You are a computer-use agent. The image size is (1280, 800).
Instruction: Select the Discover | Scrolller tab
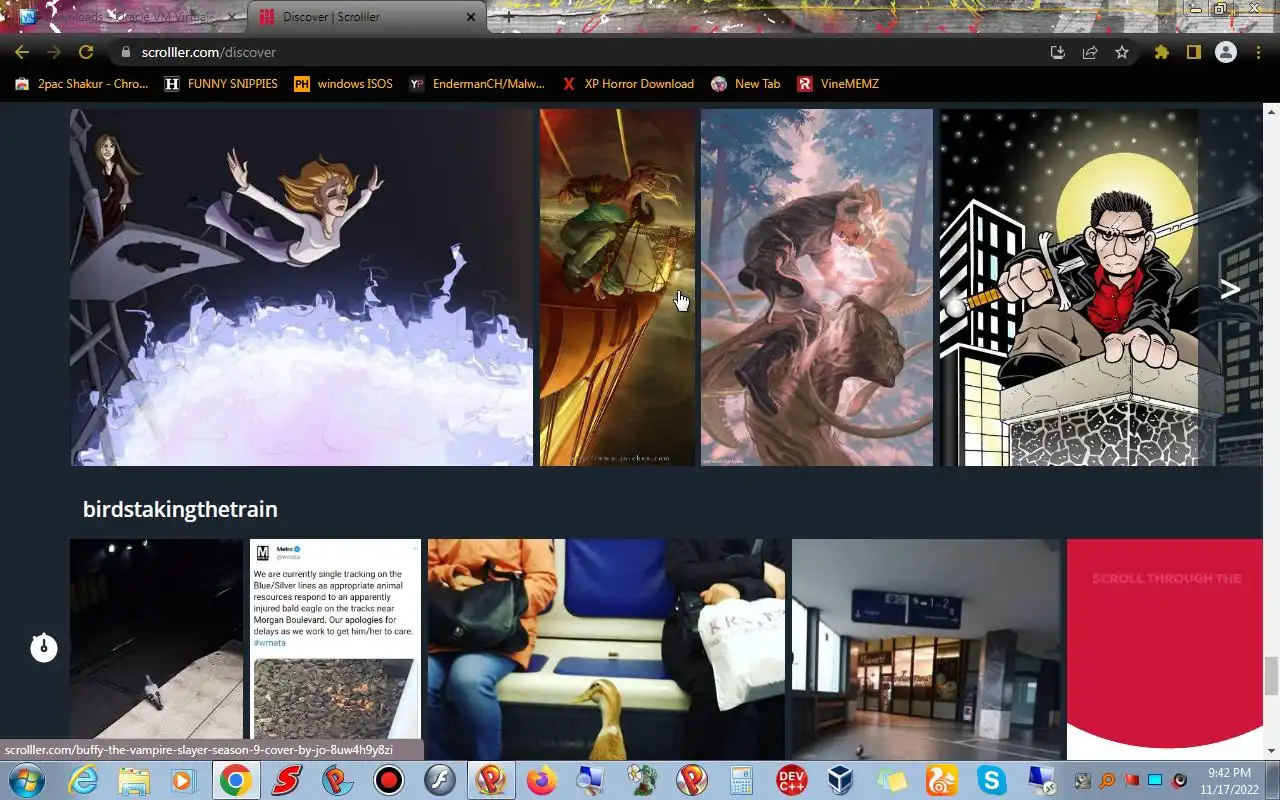(x=368, y=17)
